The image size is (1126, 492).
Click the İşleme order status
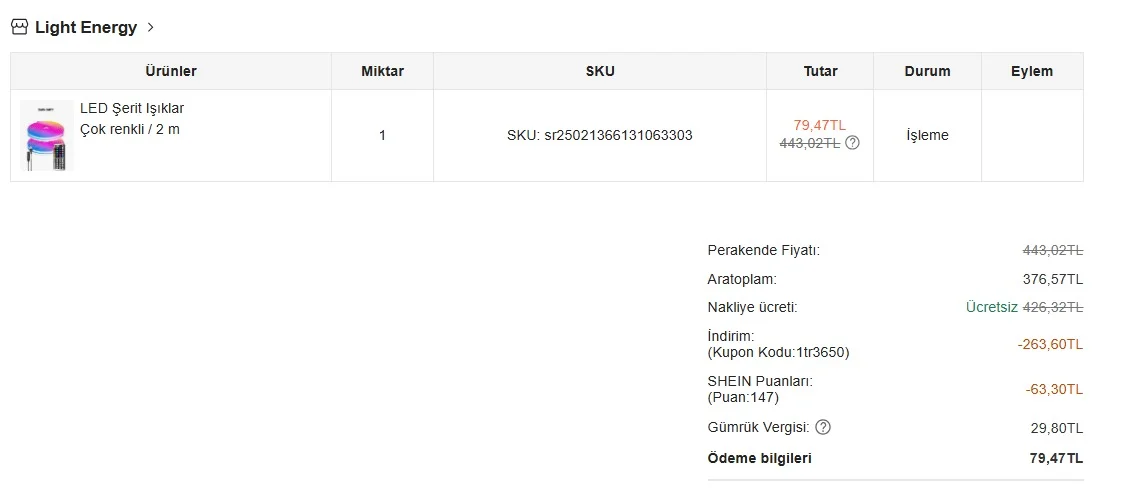tap(927, 135)
